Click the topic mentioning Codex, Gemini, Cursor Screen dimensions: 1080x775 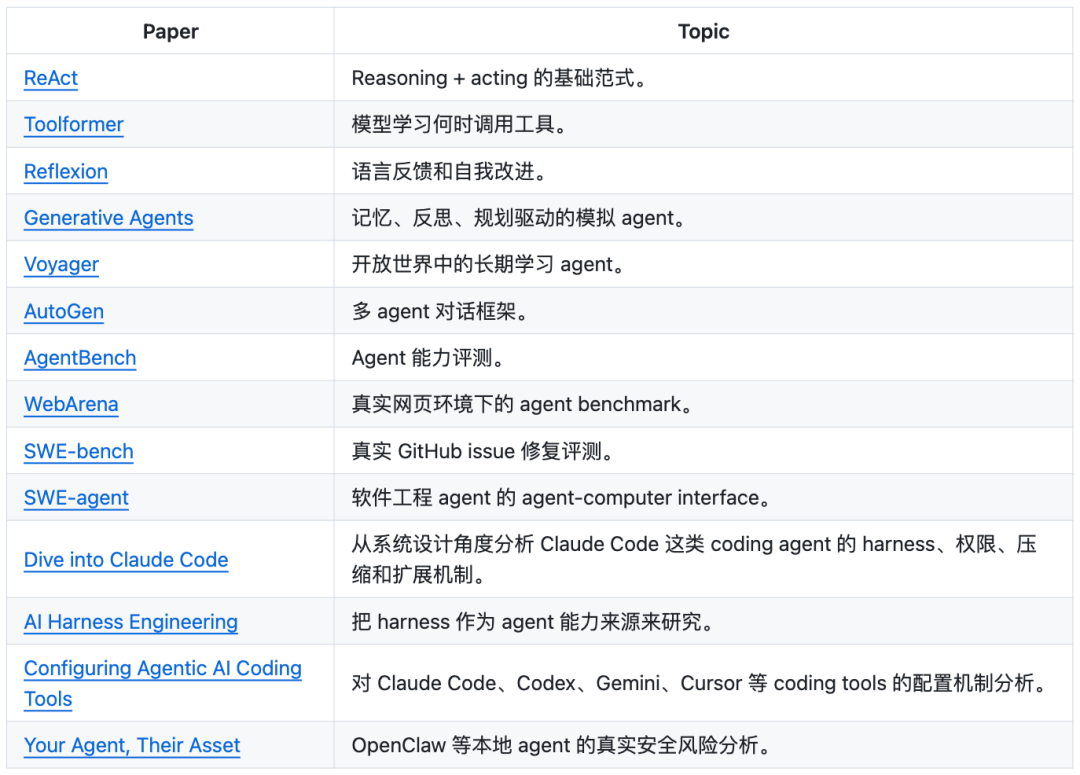tap(700, 683)
